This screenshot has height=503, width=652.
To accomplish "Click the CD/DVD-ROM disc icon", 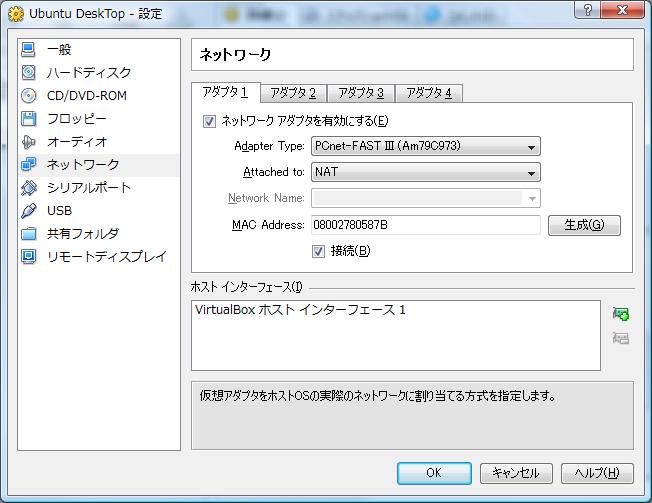I will point(28,96).
